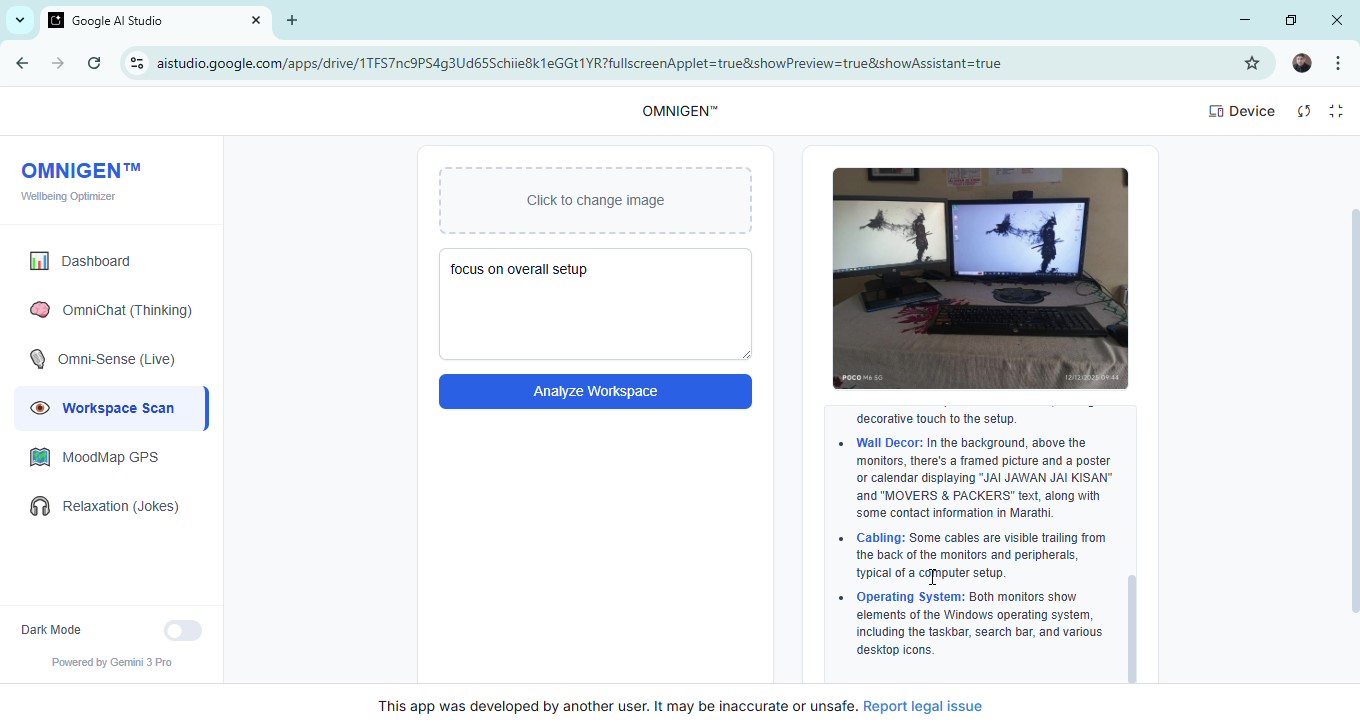Click the Relaxation headphones icon
The image size is (1360, 728).
point(40,507)
